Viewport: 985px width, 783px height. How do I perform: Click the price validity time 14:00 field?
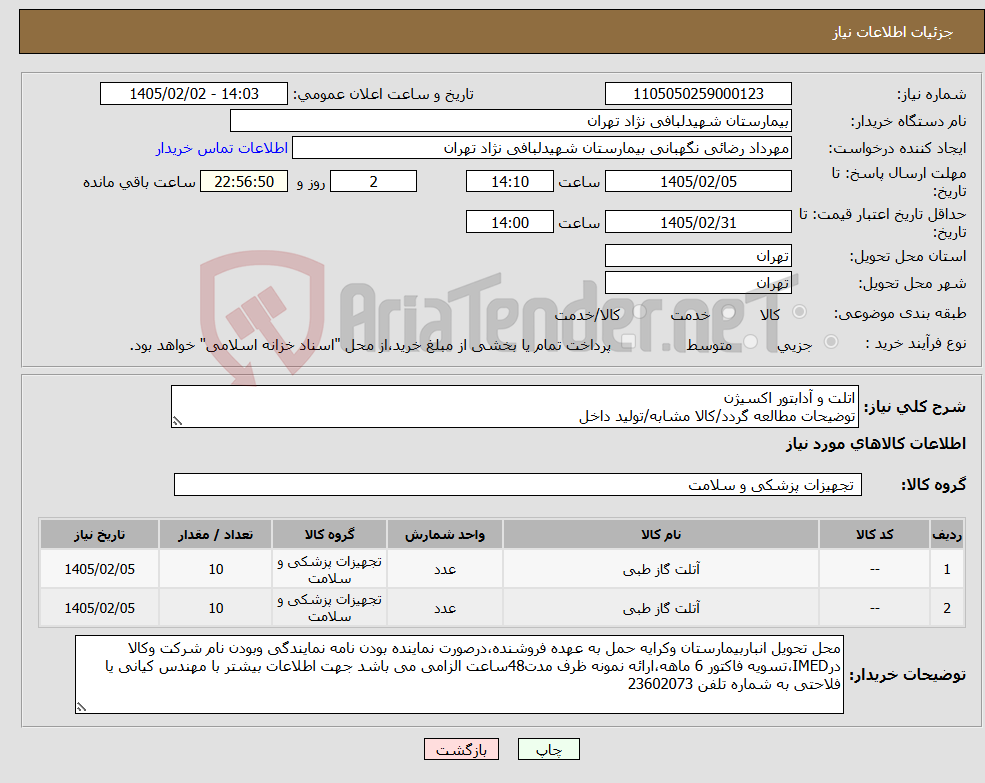(509, 222)
